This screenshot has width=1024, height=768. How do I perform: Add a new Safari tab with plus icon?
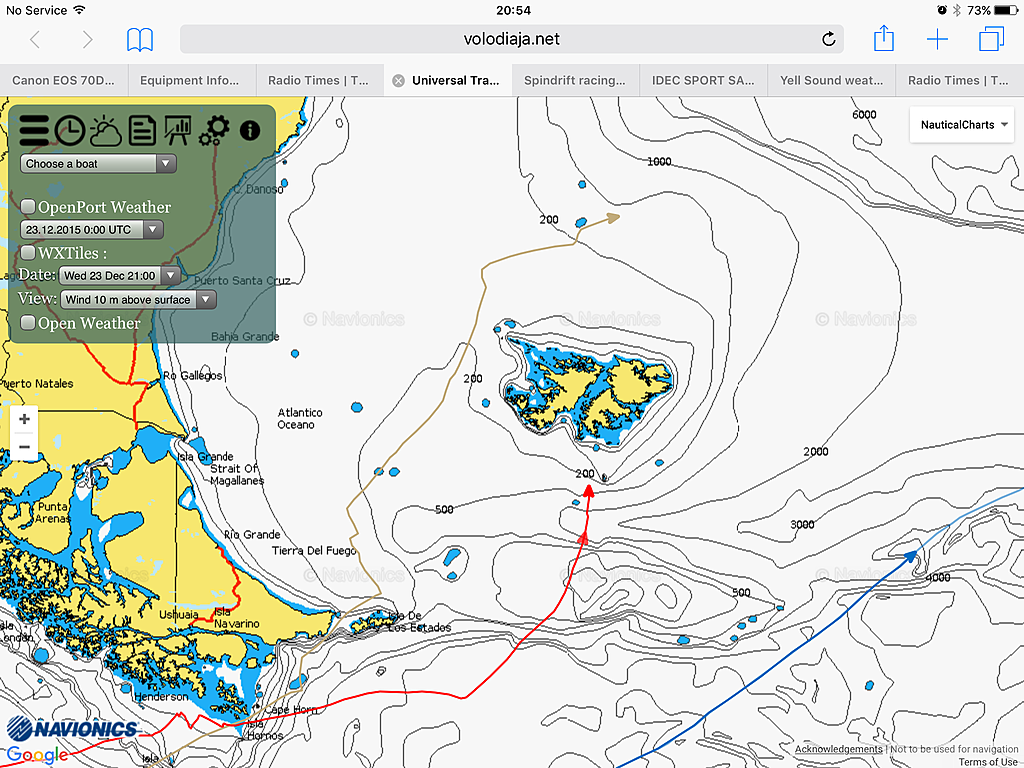[937, 39]
